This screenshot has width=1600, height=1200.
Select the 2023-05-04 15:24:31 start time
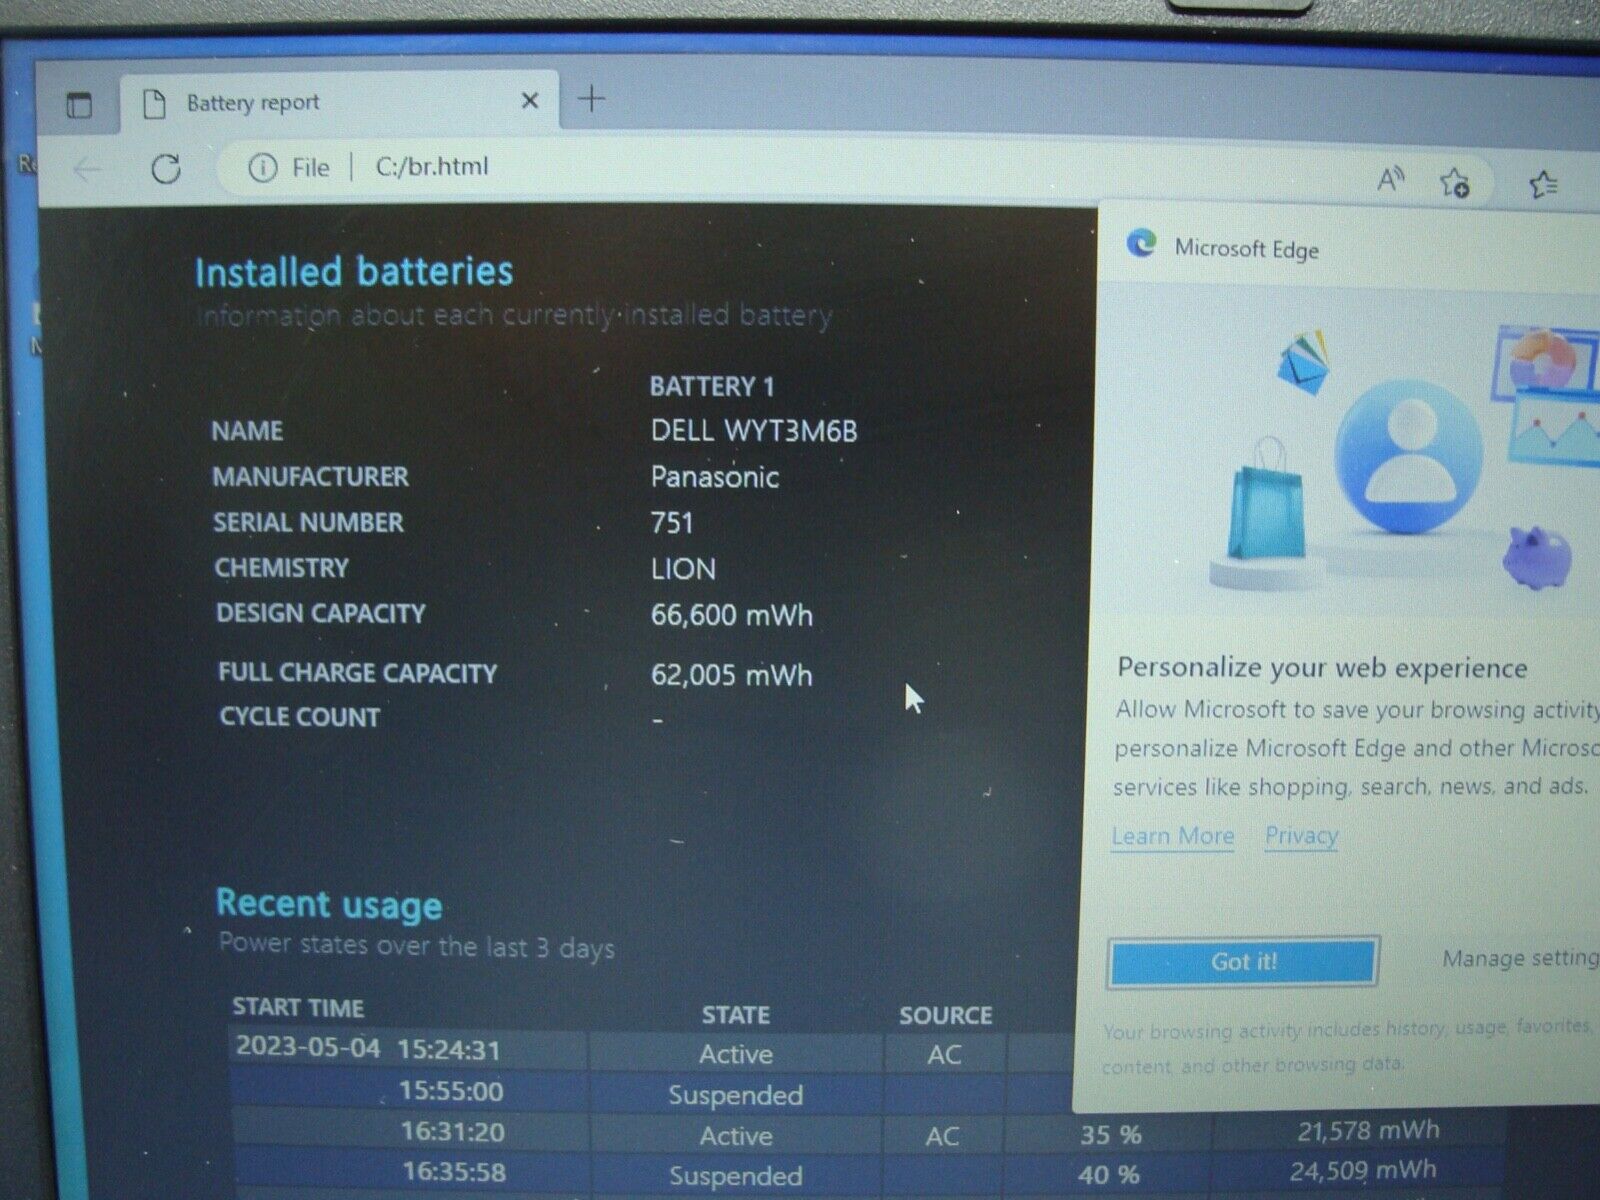pyautogui.click(x=367, y=1049)
